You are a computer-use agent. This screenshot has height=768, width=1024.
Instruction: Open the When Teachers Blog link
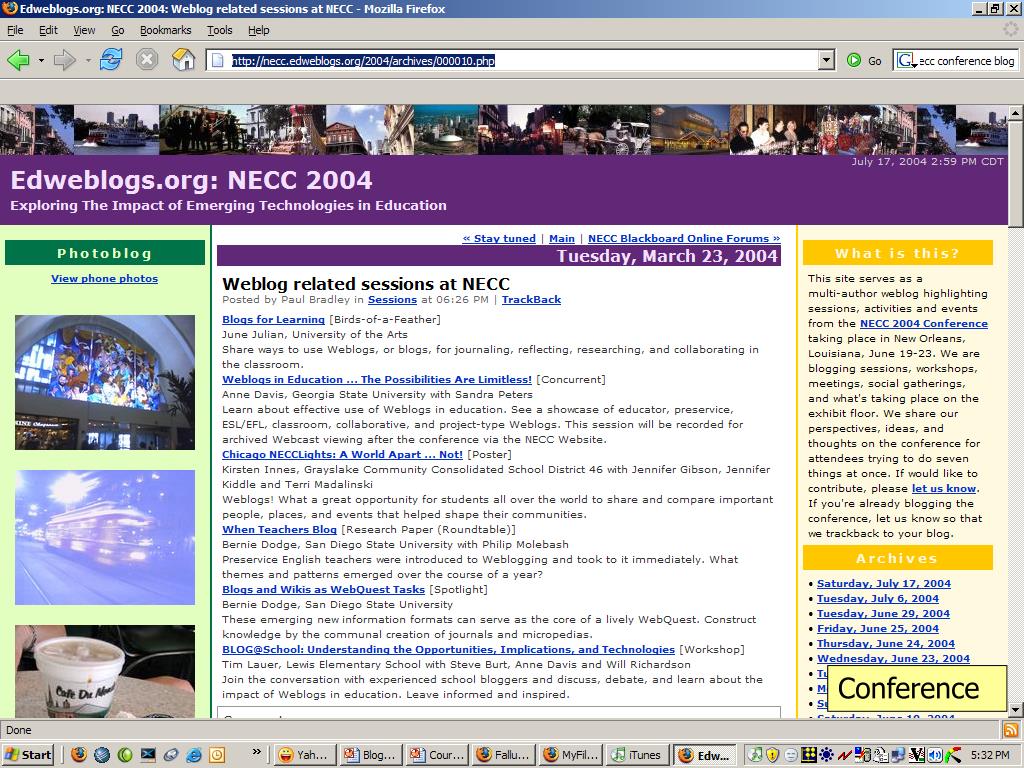click(x=280, y=530)
